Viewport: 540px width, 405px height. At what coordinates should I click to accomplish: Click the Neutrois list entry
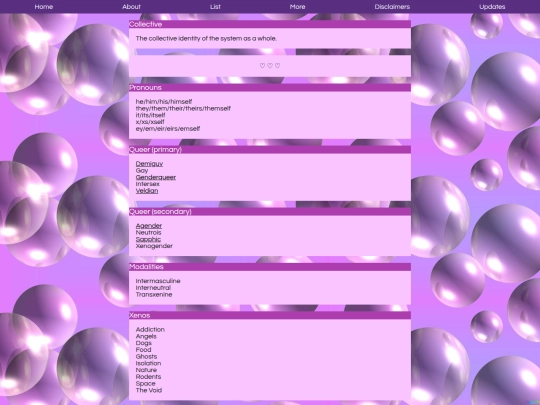[x=148, y=232]
